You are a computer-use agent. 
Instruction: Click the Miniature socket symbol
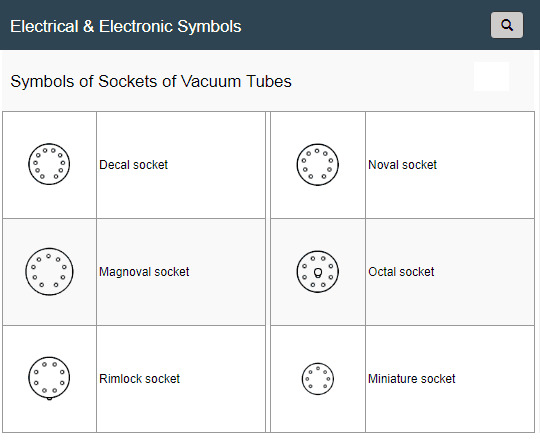(x=318, y=379)
